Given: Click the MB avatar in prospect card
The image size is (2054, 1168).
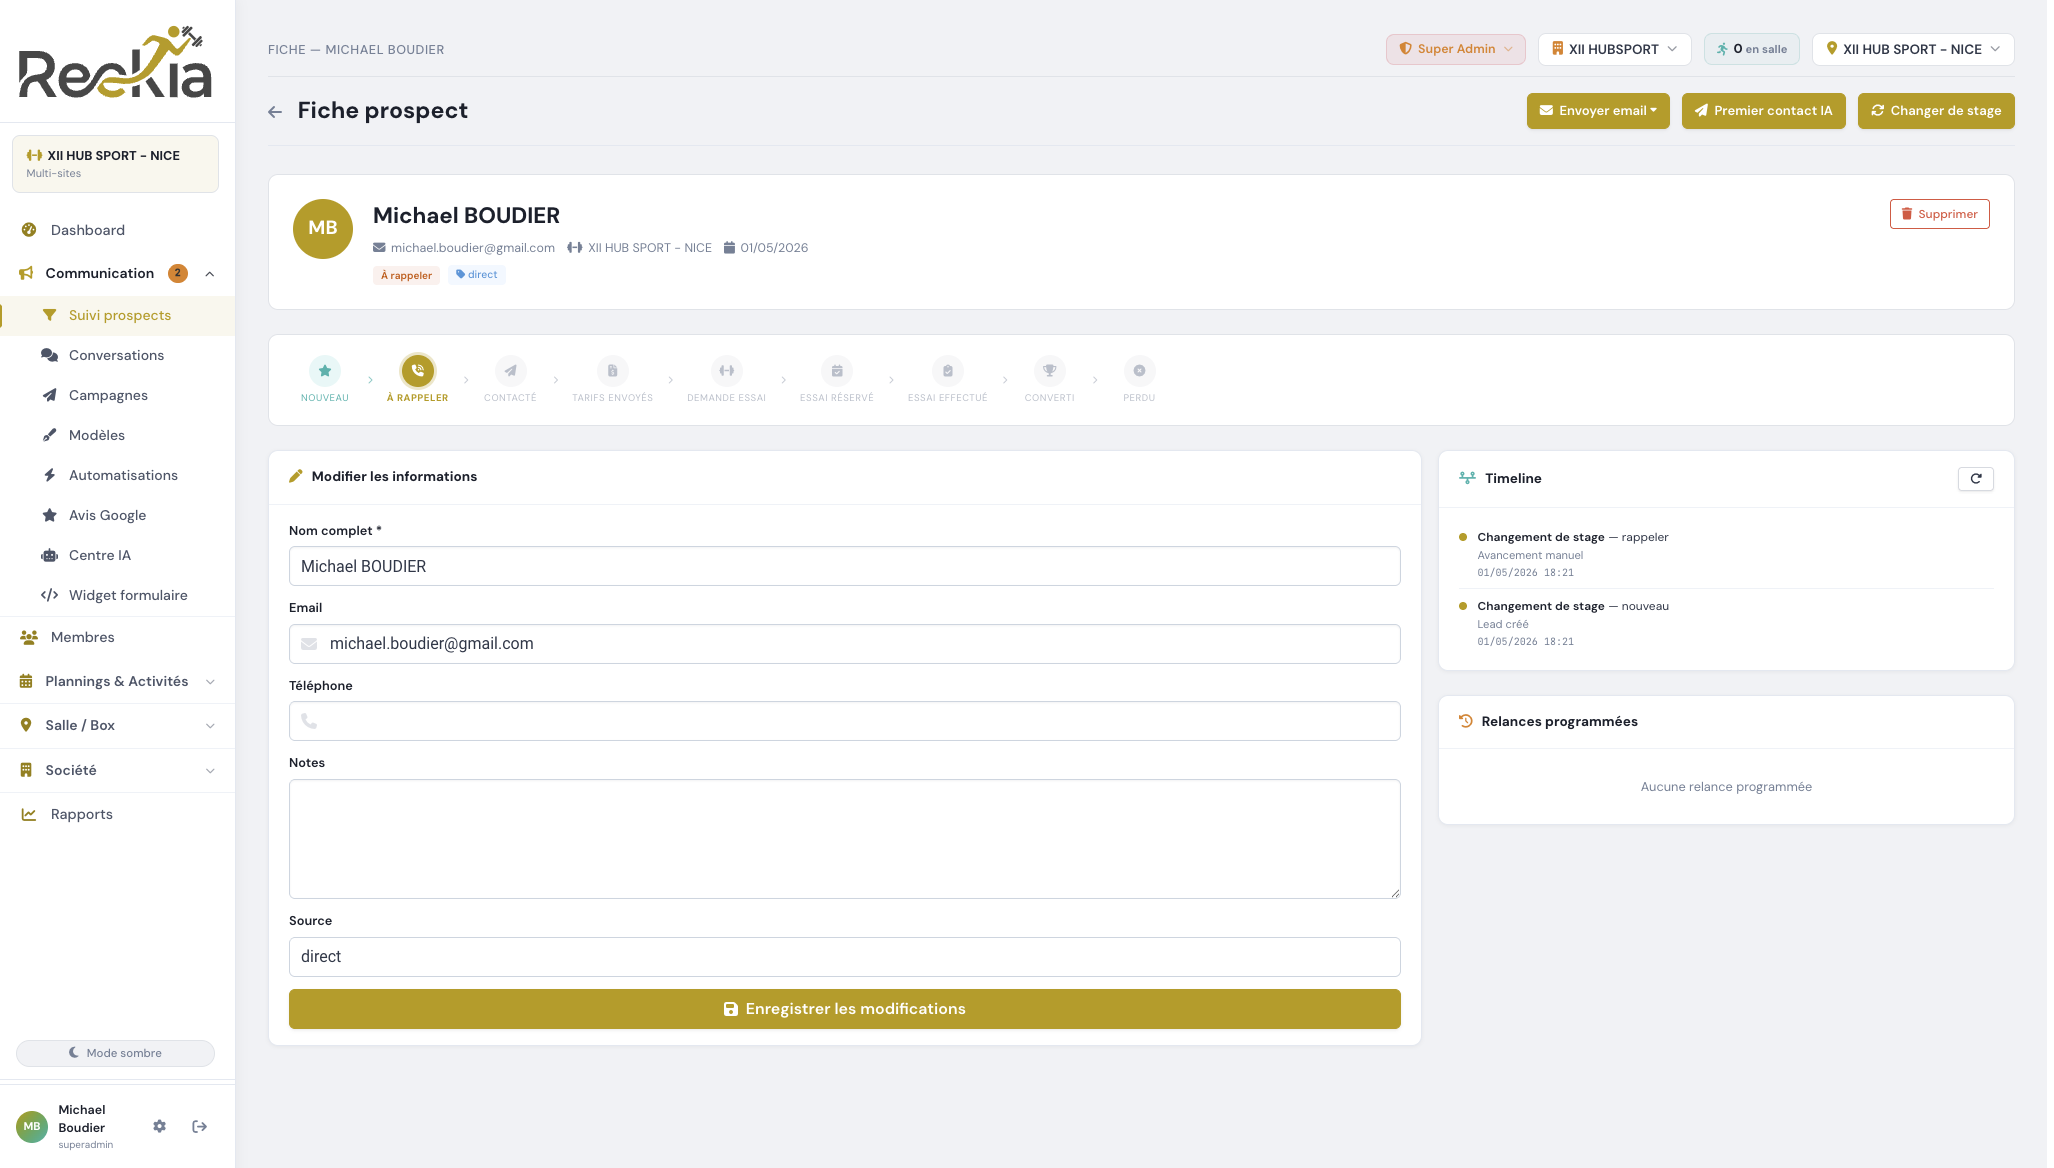Looking at the screenshot, I should click(323, 229).
